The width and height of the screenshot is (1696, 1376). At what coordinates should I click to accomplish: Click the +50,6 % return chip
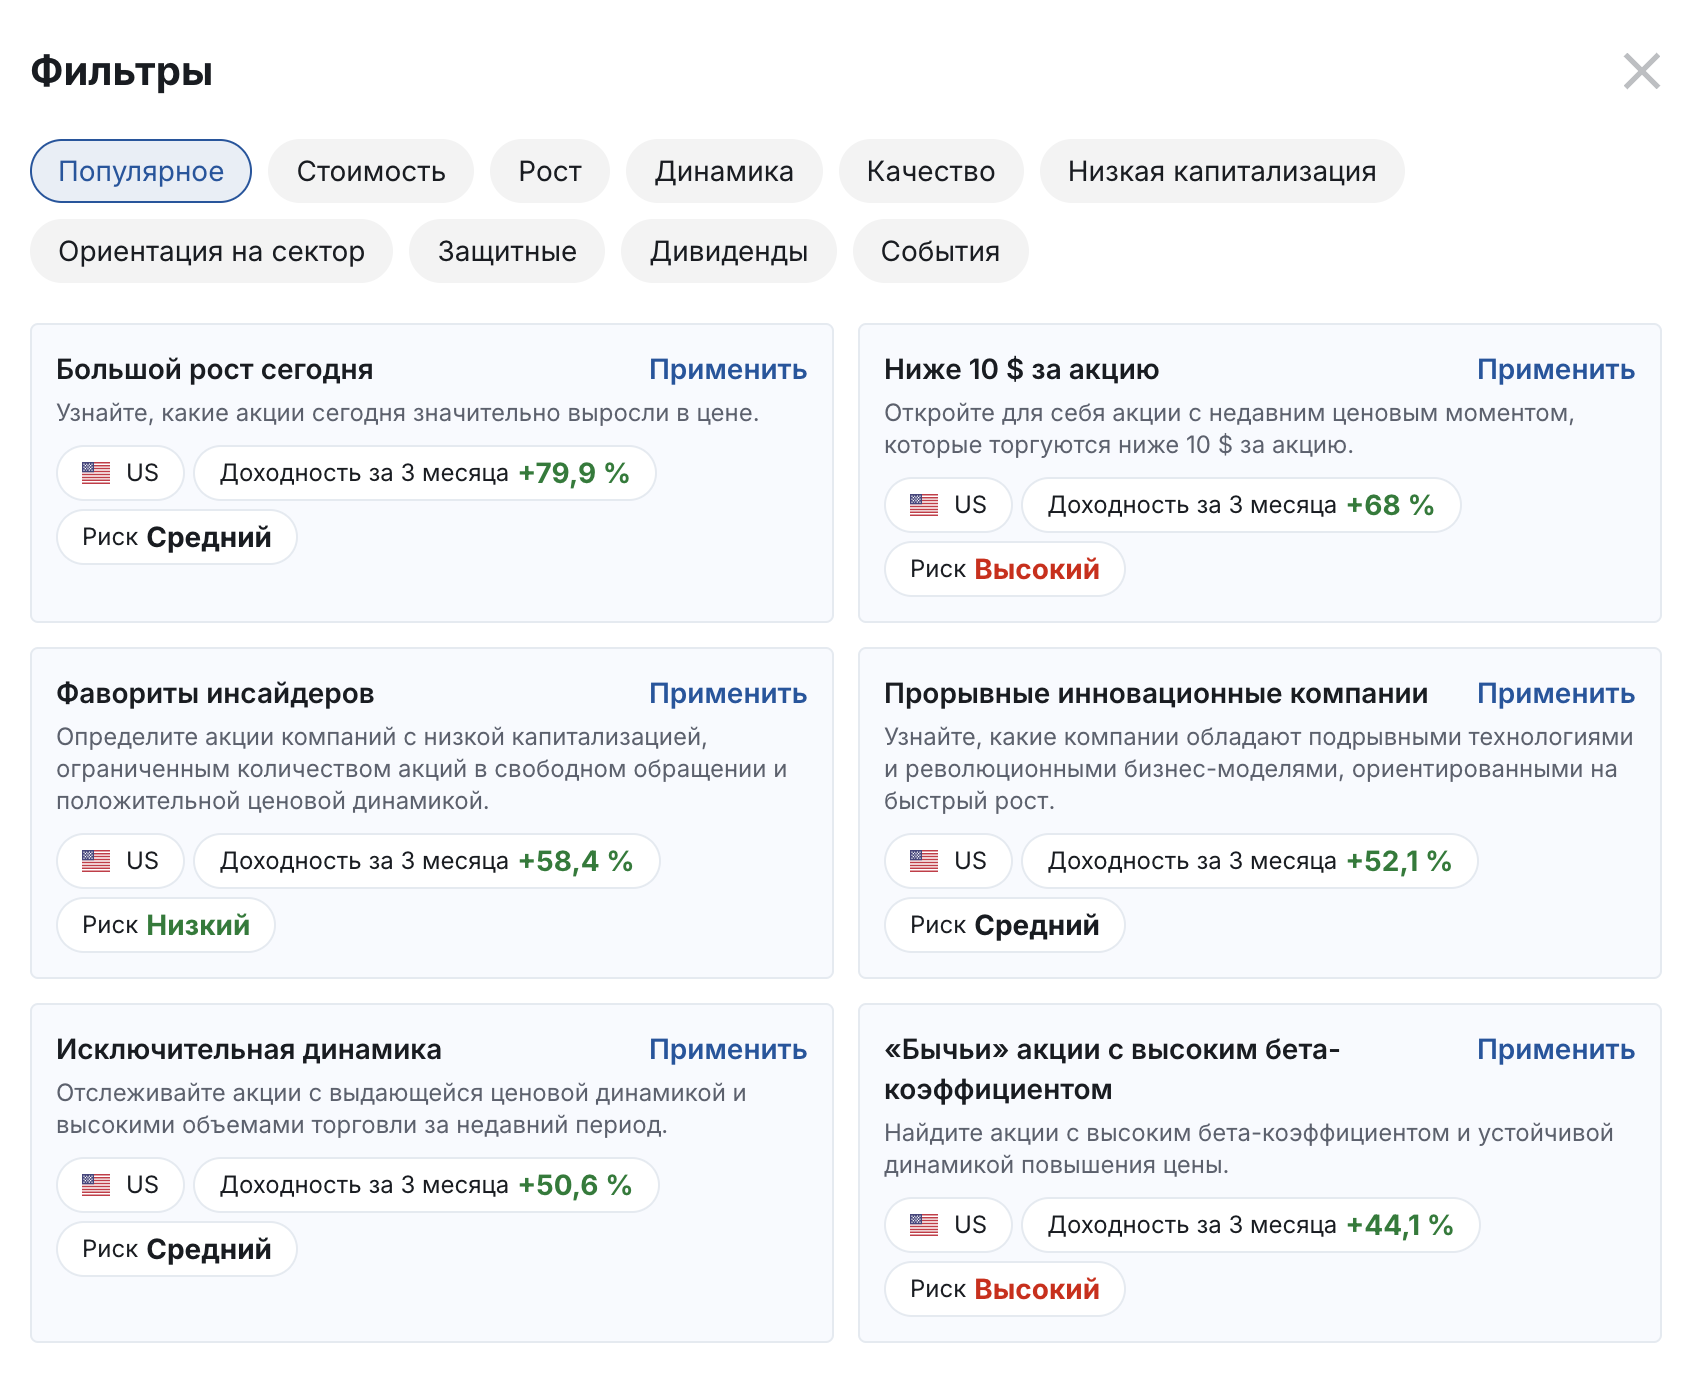426,1185
